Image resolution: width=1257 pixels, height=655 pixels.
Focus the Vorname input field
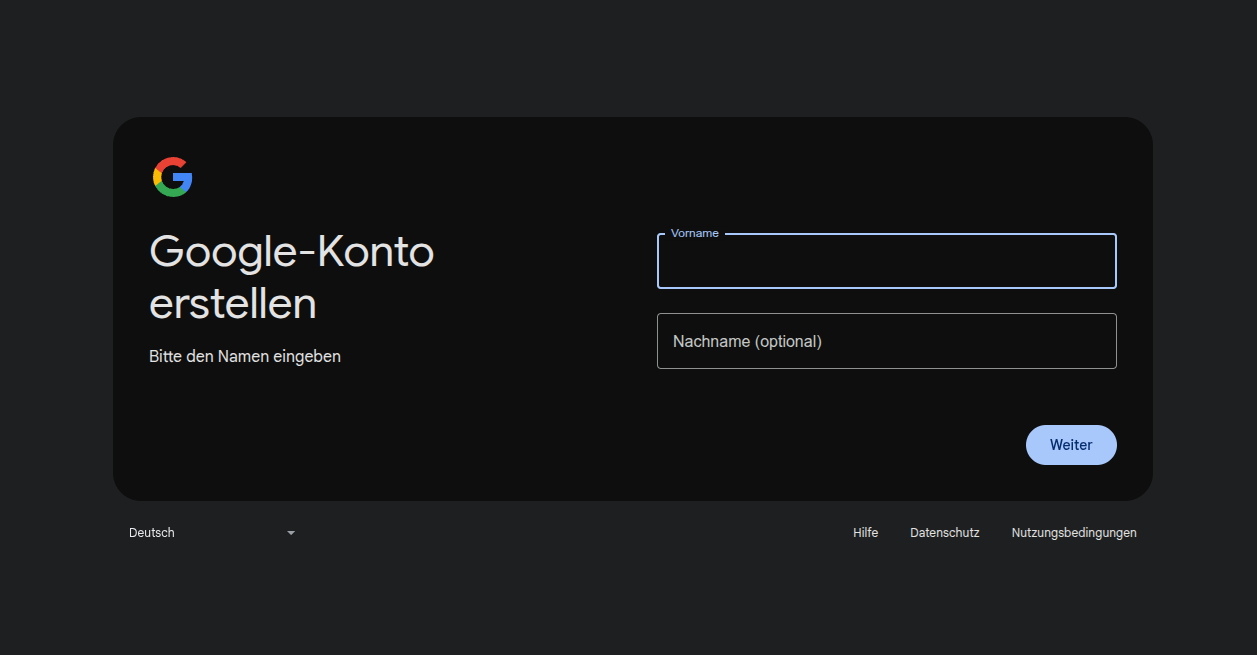tap(885, 264)
